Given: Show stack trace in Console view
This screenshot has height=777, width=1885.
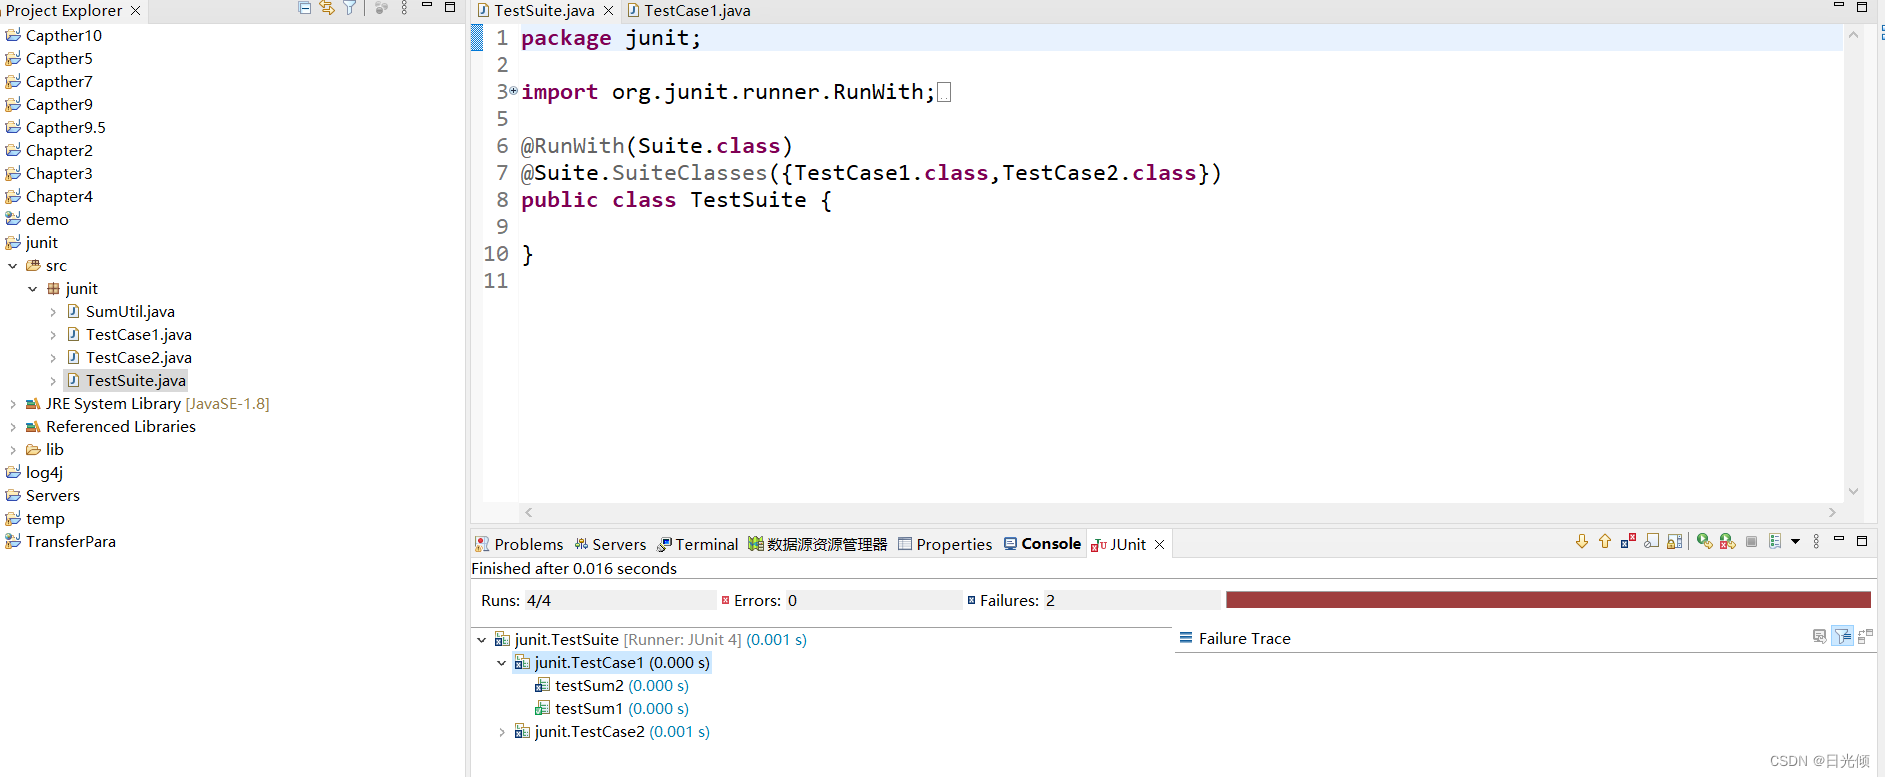Looking at the screenshot, I should point(1819,636).
